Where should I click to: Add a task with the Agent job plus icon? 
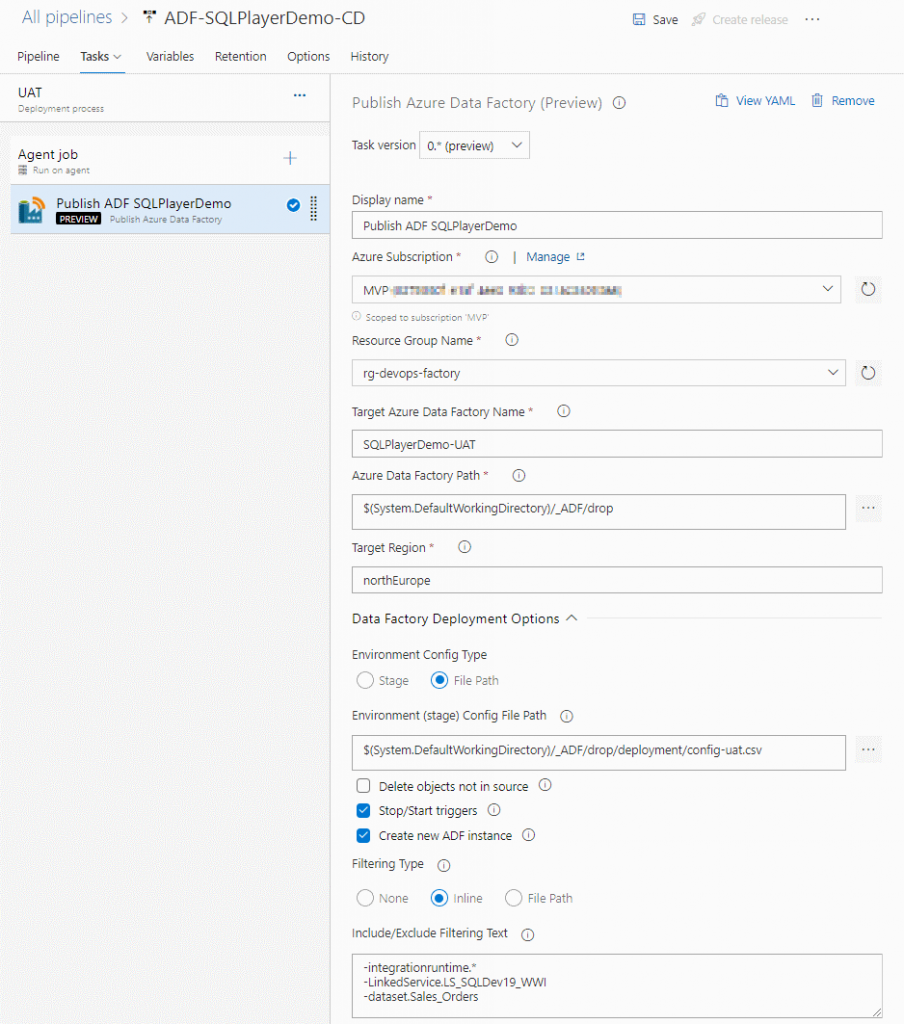(x=289, y=157)
